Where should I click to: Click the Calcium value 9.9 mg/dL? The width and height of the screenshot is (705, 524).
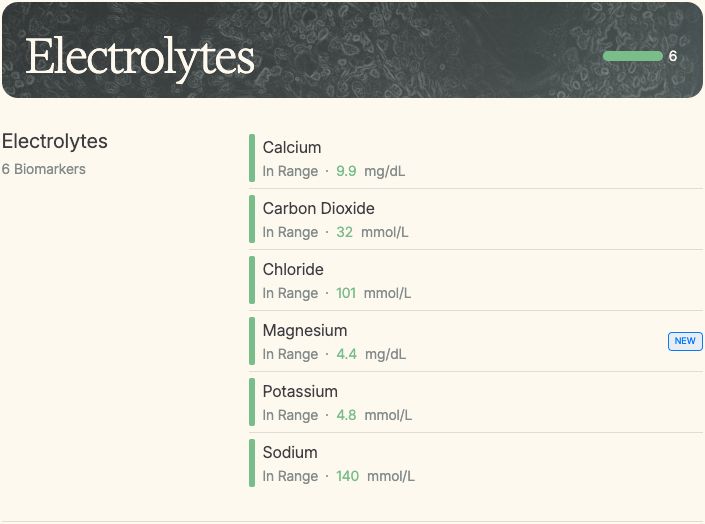coord(370,171)
